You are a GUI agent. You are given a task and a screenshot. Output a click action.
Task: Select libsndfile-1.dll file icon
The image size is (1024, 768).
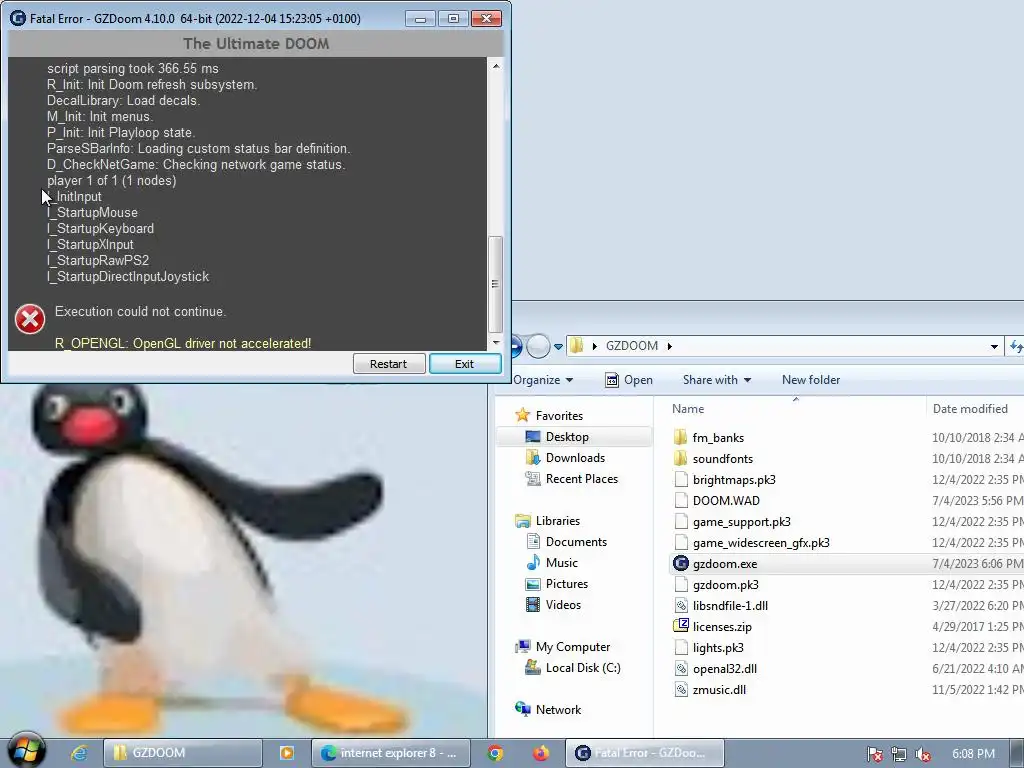coord(680,605)
